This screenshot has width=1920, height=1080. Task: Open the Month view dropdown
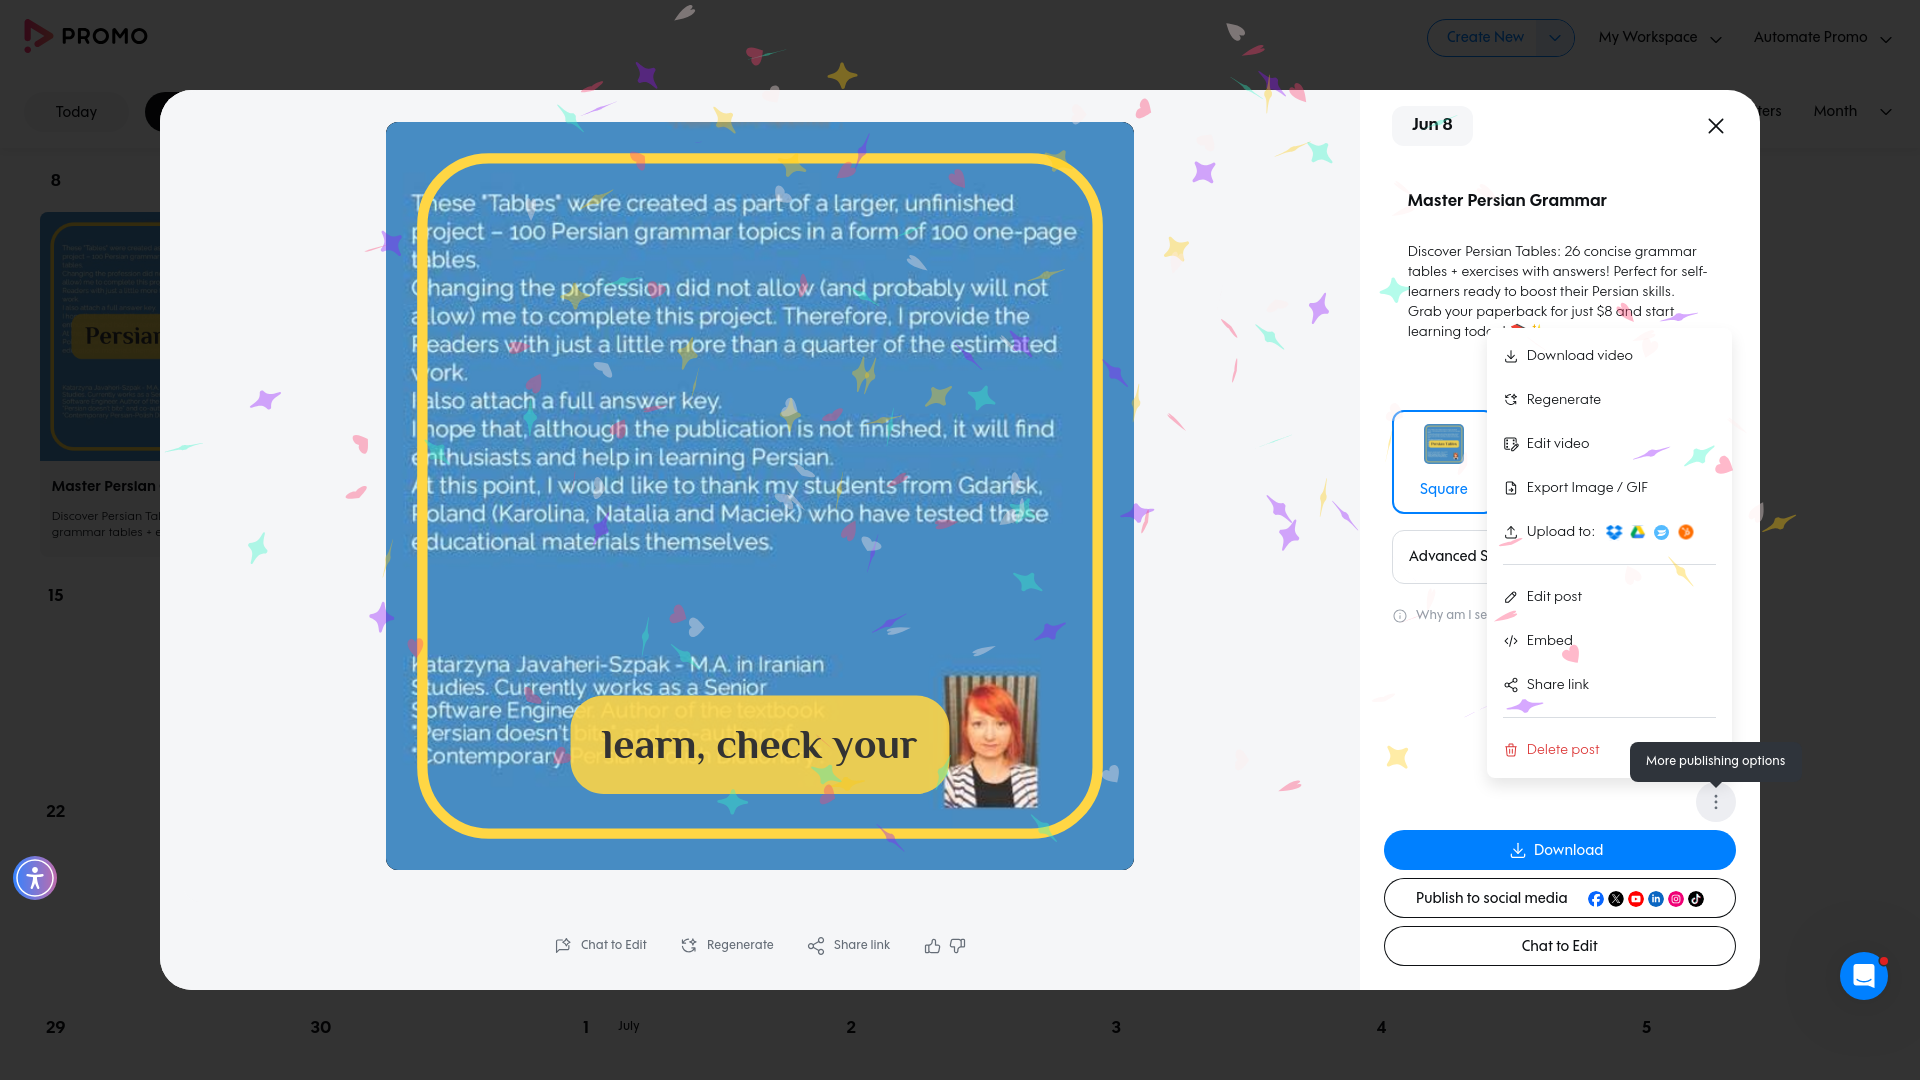[x=1852, y=111]
